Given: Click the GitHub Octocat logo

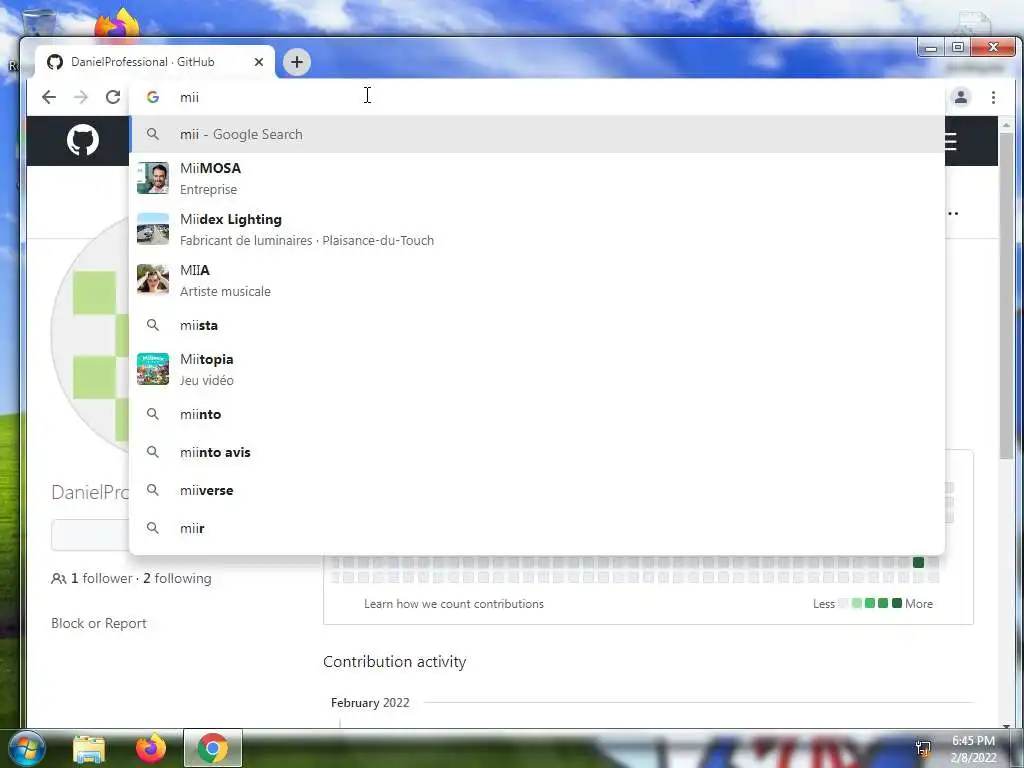Looking at the screenshot, I should 83,140.
